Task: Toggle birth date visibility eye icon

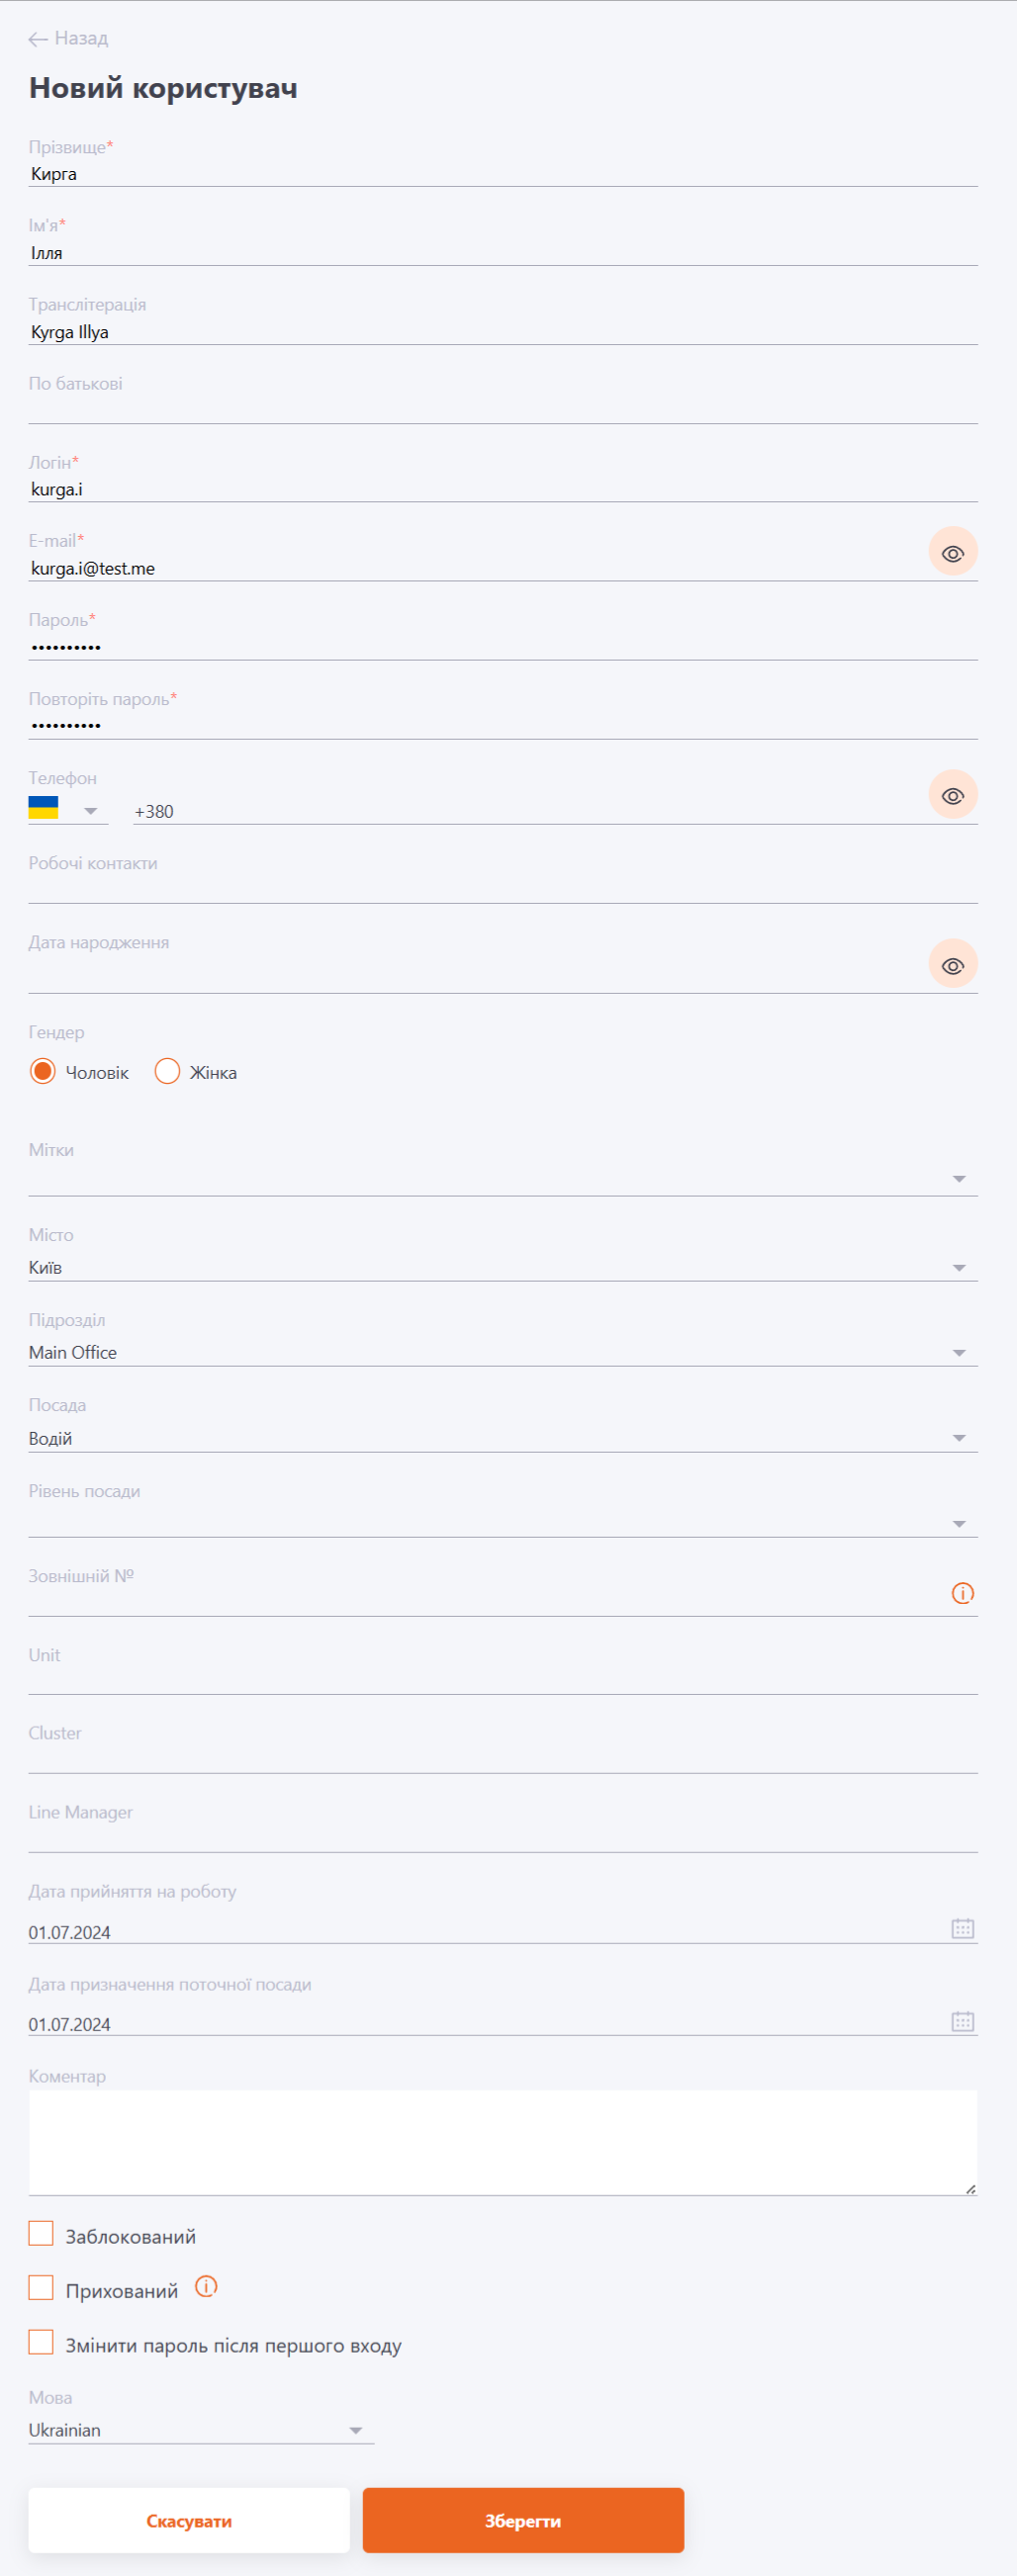Action: pyautogui.click(x=952, y=964)
